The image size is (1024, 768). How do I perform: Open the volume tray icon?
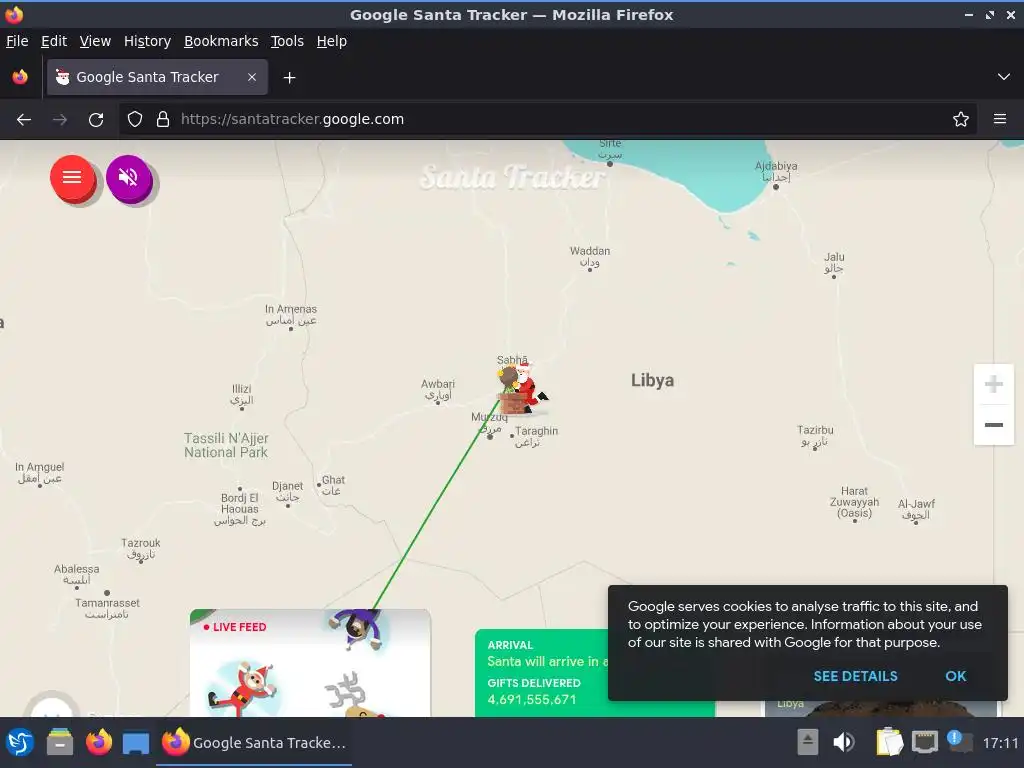[844, 743]
